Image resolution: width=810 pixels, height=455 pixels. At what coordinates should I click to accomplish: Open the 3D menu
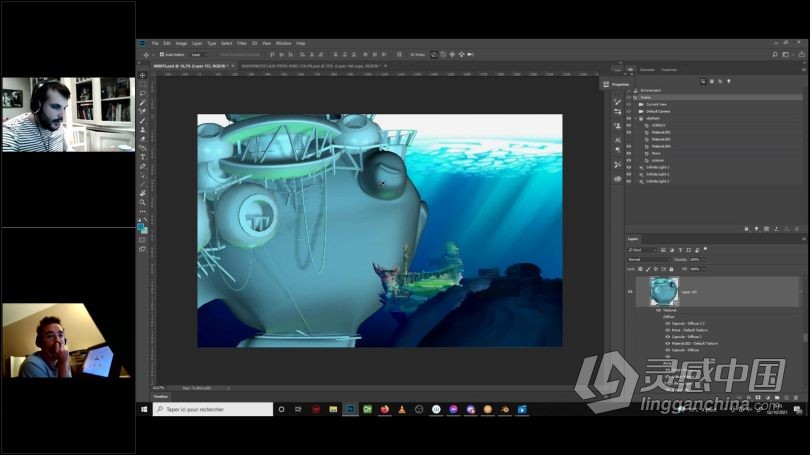tap(254, 43)
